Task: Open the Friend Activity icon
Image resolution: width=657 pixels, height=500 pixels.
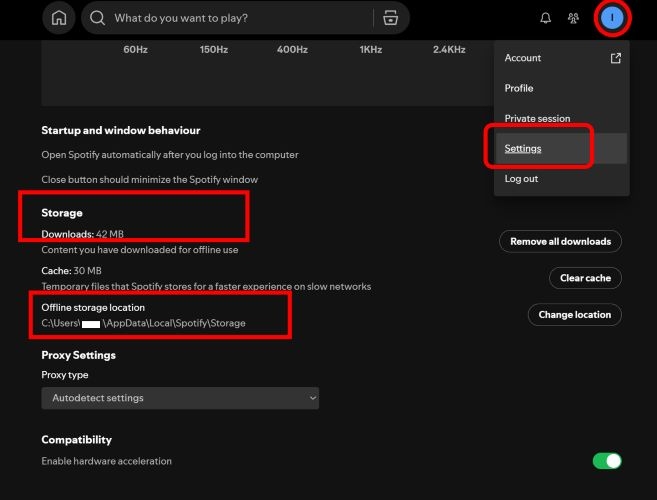Action: [x=574, y=18]
